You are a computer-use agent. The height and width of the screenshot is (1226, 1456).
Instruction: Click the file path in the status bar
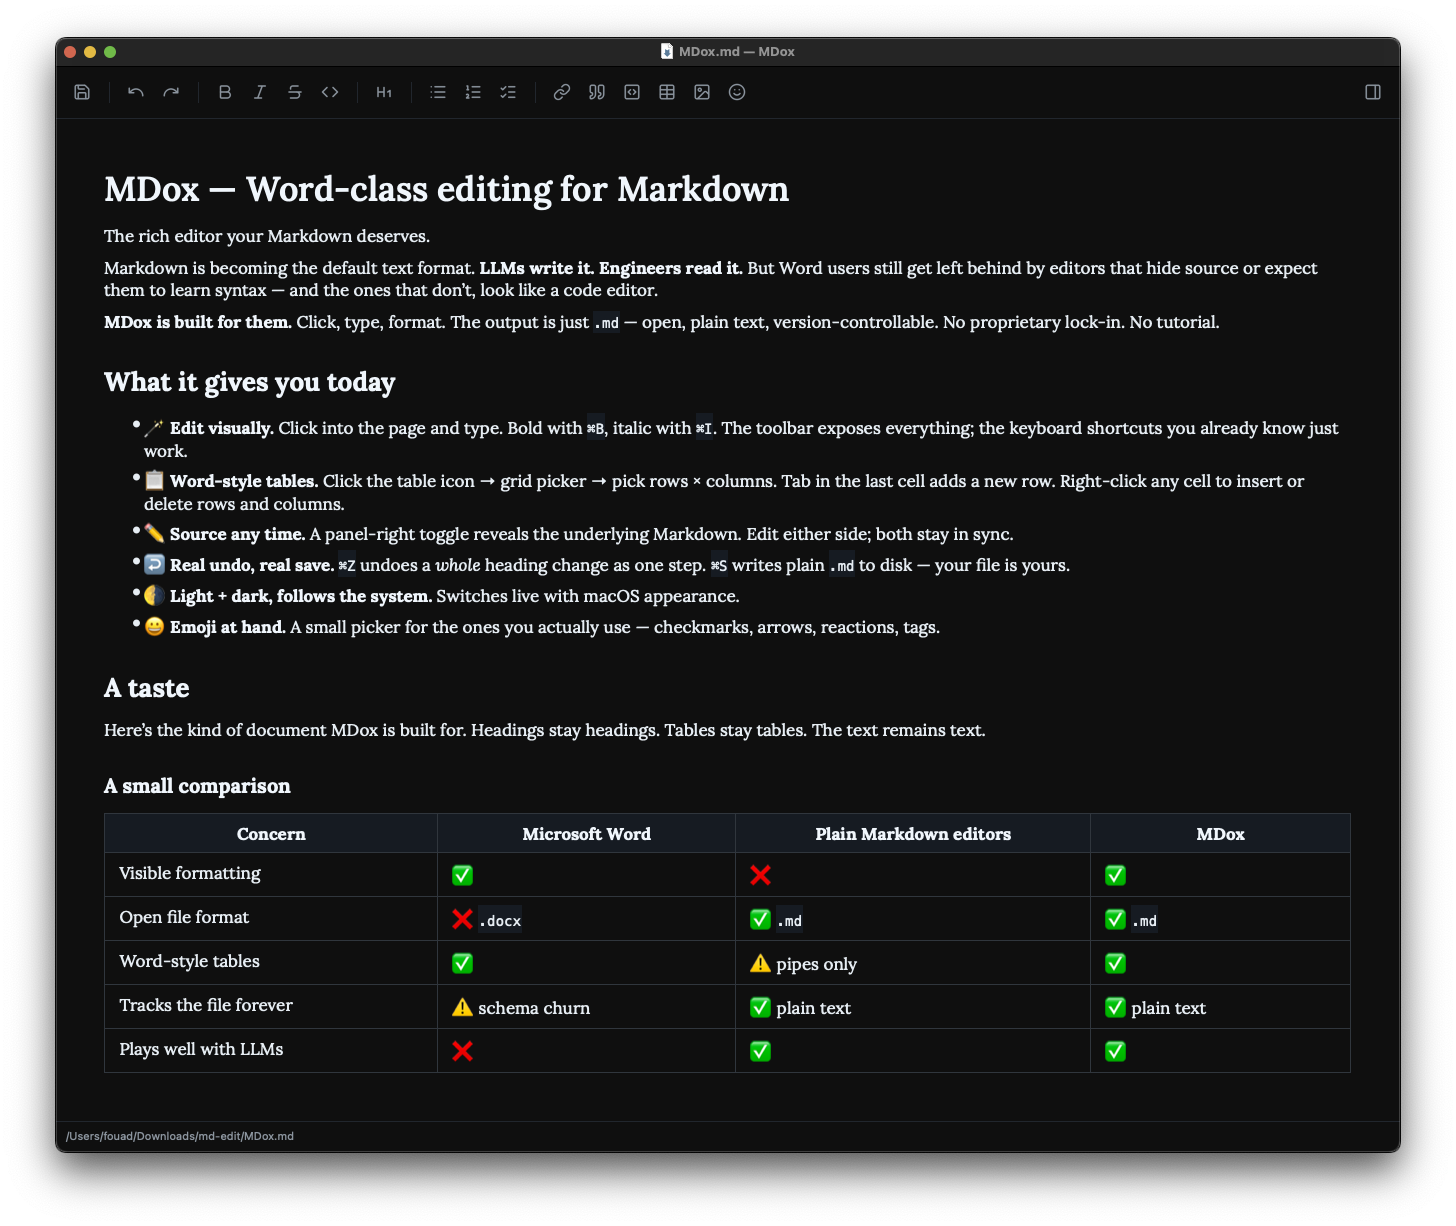tap(180, 1136)
